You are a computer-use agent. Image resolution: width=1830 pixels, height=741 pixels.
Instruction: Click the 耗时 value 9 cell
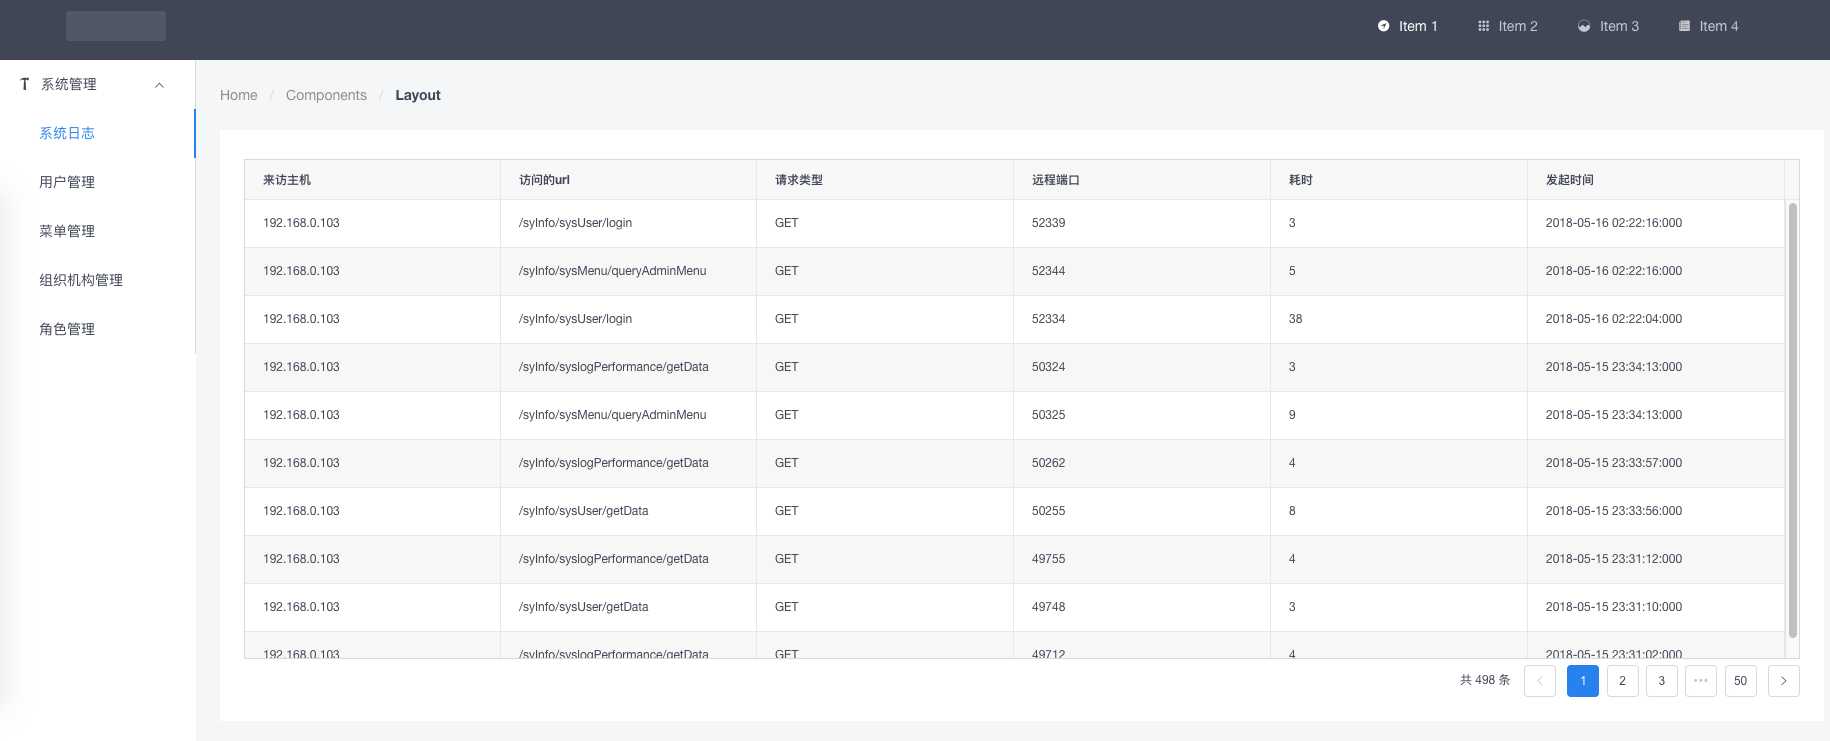[1399, 415]
